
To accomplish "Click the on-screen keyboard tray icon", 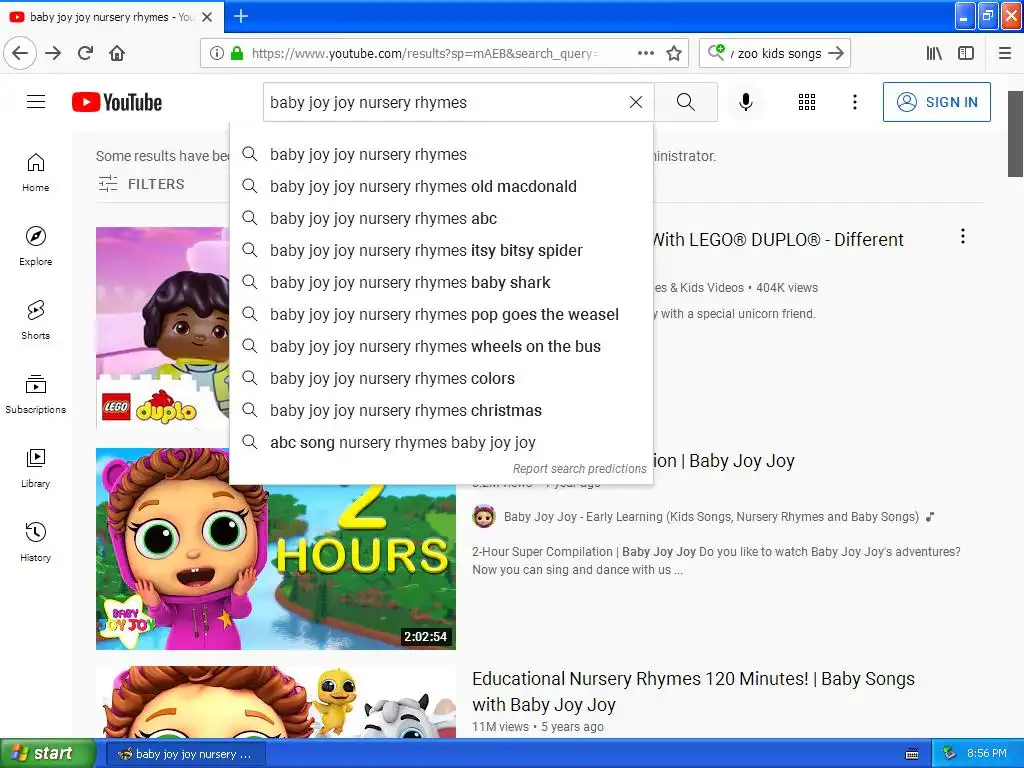I will pos(912,754).
